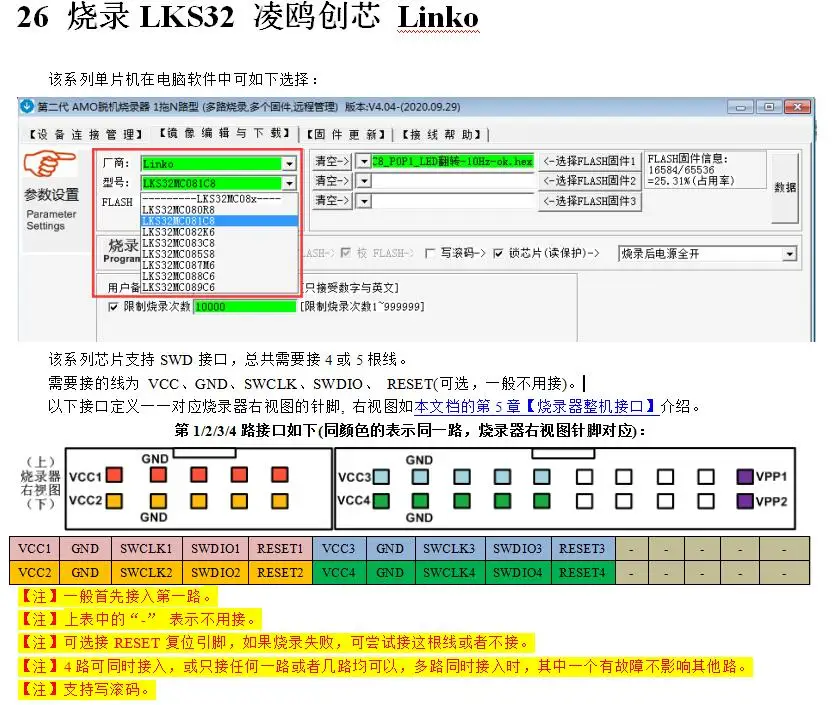This screenshot has width=837, height=705.
Task: Click the AMO programmer window title icon
Action: (27, 106)
